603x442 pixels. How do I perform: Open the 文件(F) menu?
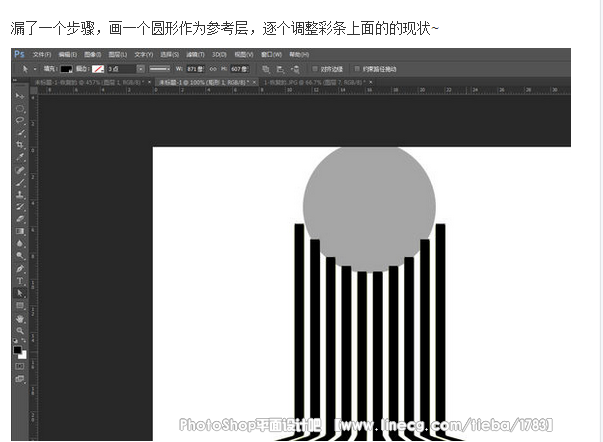tap(41, 54)
